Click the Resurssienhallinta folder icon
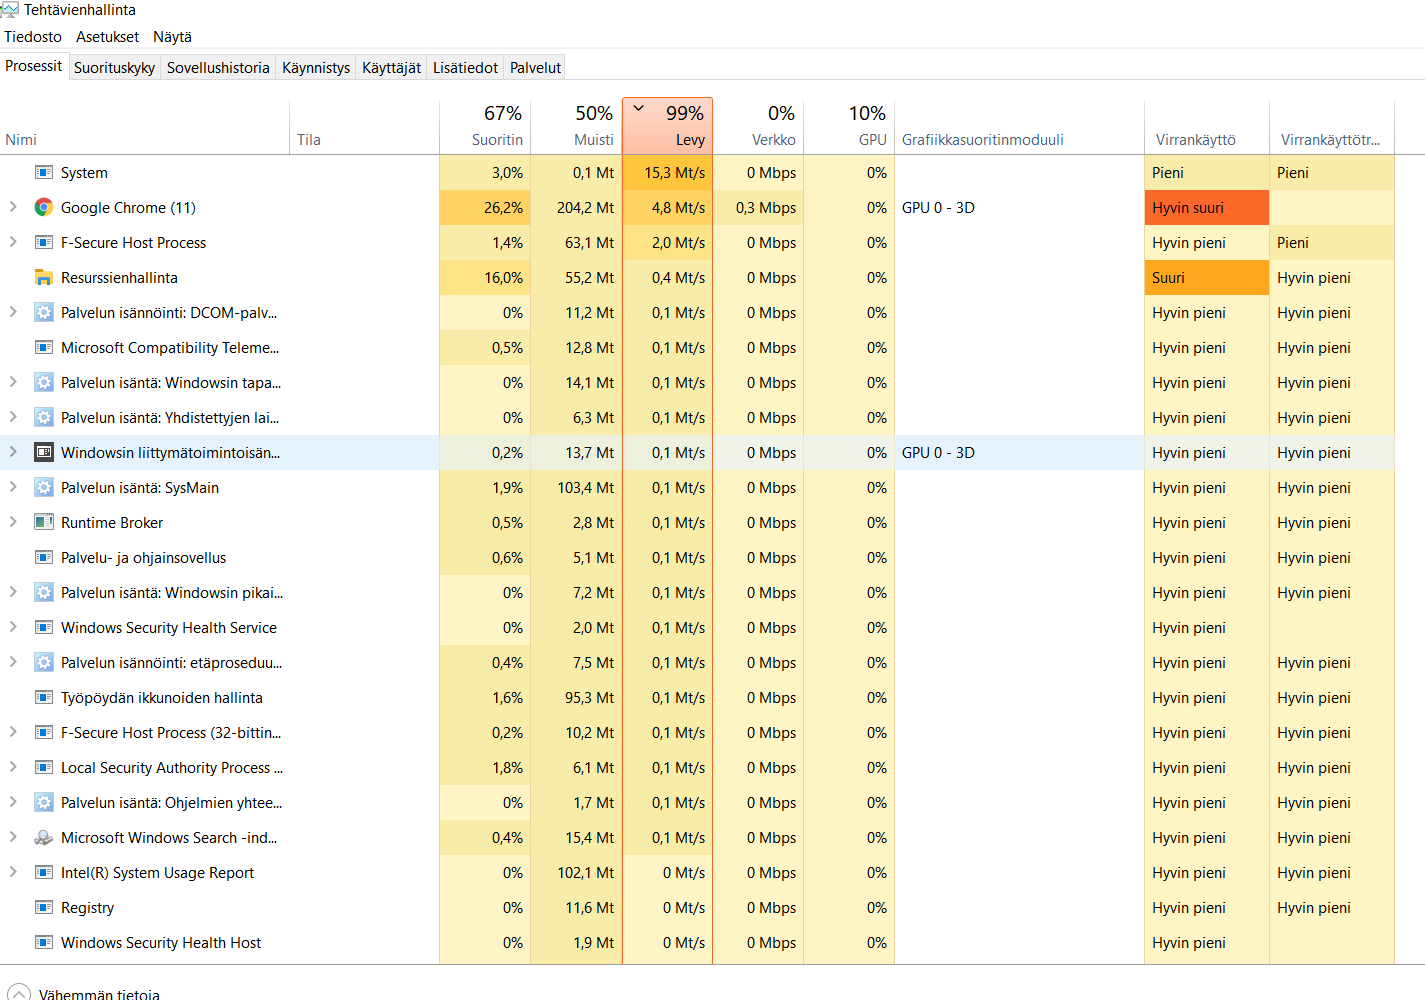 click(x=44, y=278)
